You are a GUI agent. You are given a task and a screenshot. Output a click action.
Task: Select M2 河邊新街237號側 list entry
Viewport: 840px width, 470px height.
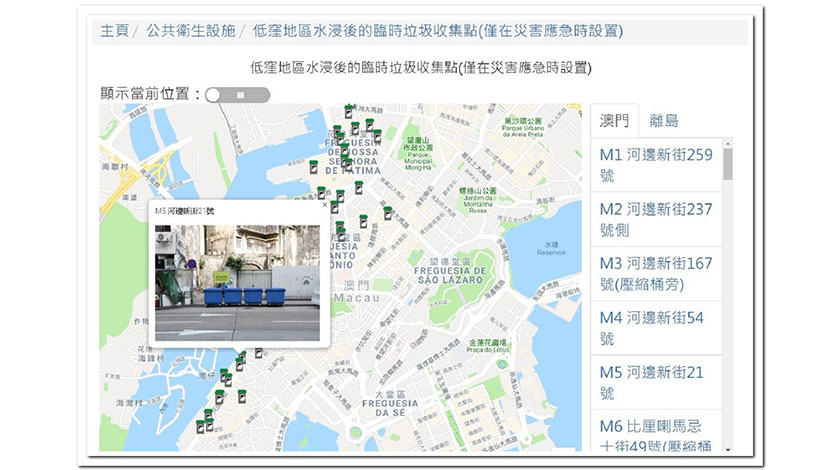tap(655, 219)
